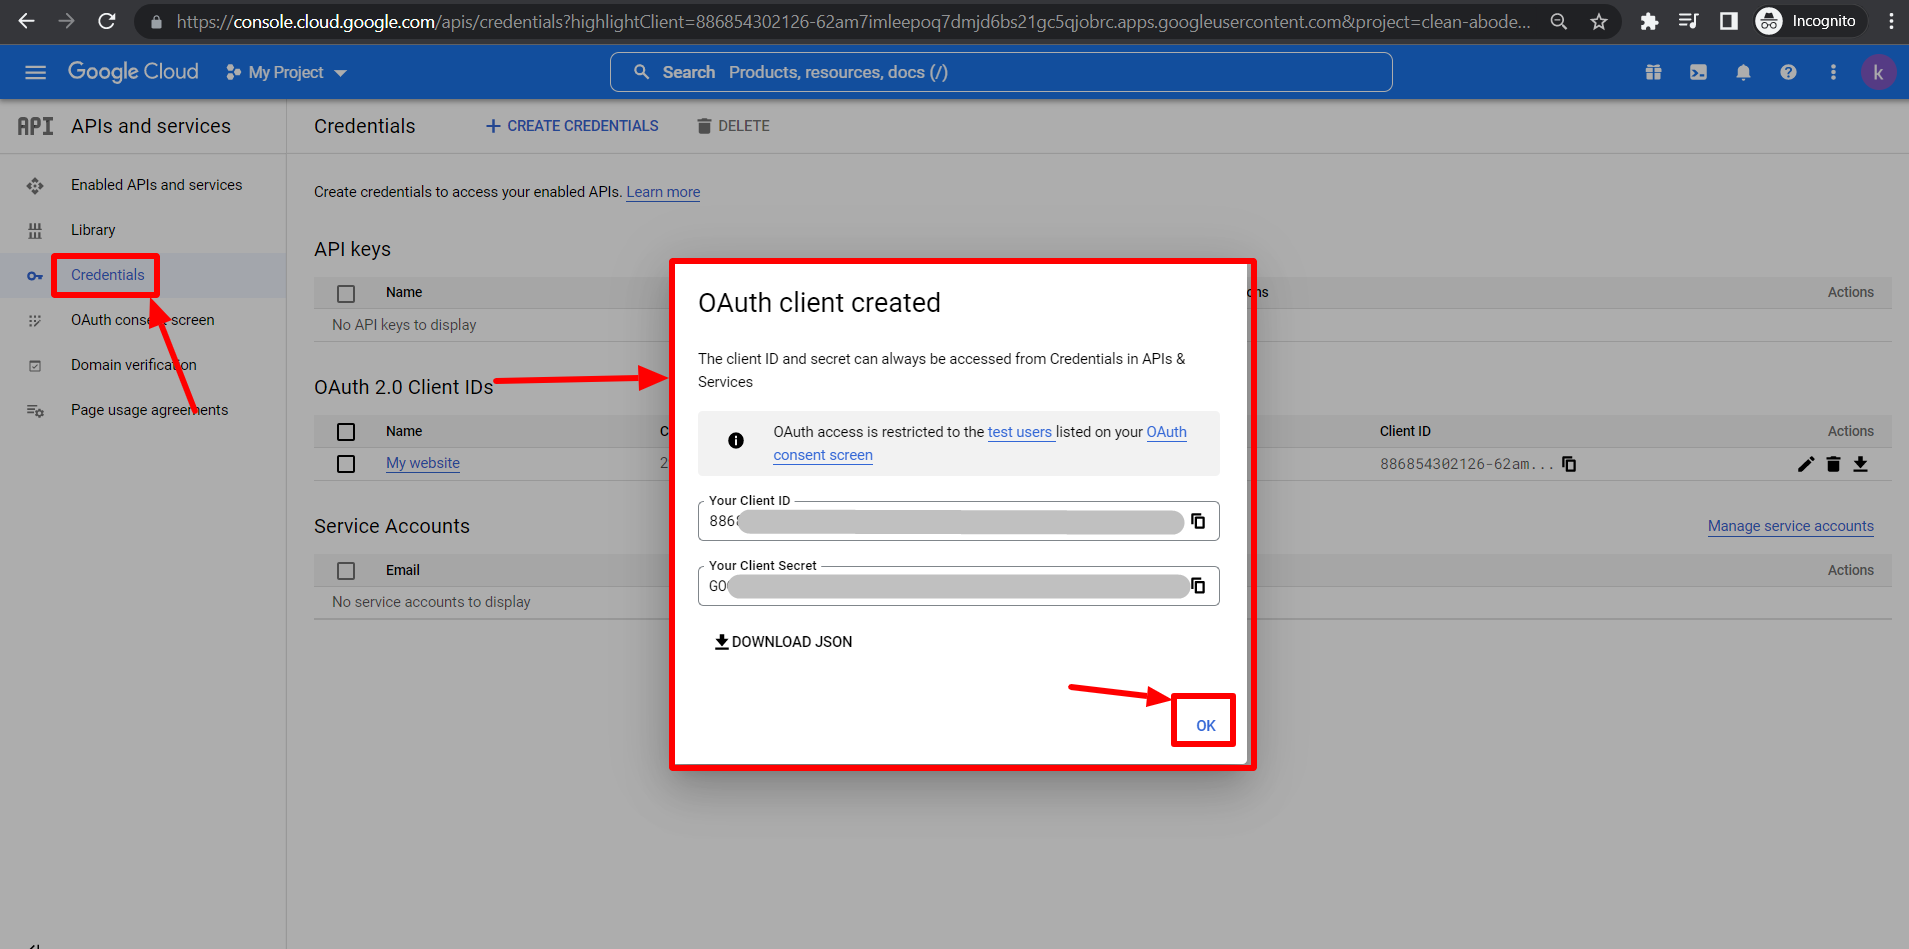Reload the page with the refresh icon
Viewport: 1909px width, 949px height.
click(107, 21)
